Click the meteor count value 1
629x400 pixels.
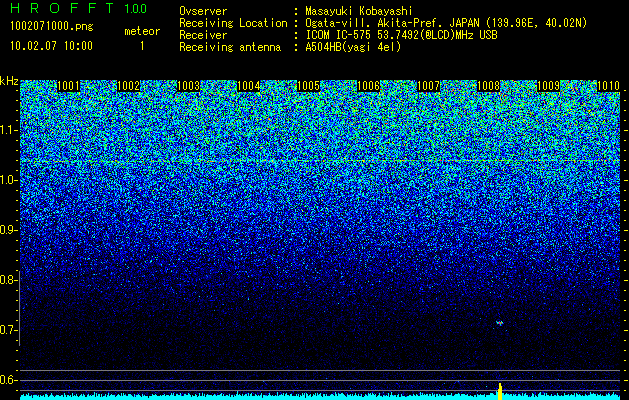(x=142, y=46)
